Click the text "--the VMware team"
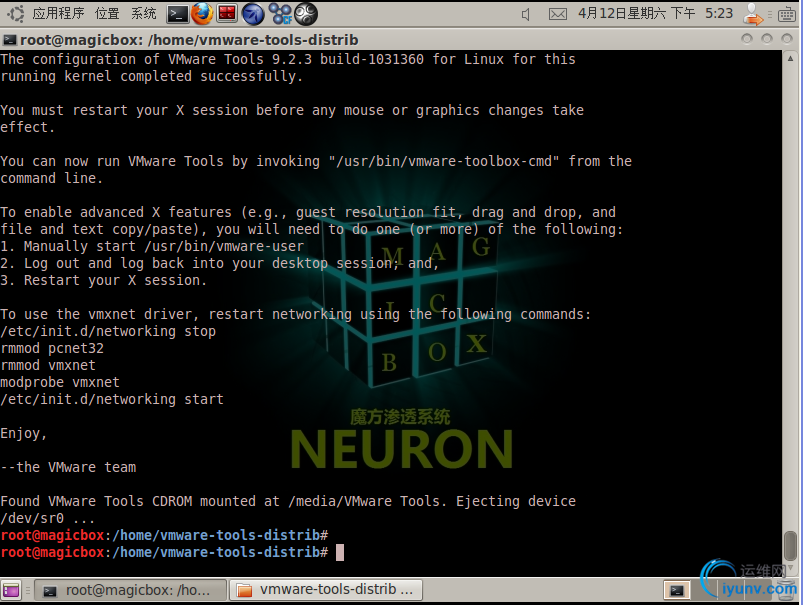Image resolution: width=803 pixels, height=605 pixels. (68, 467)
